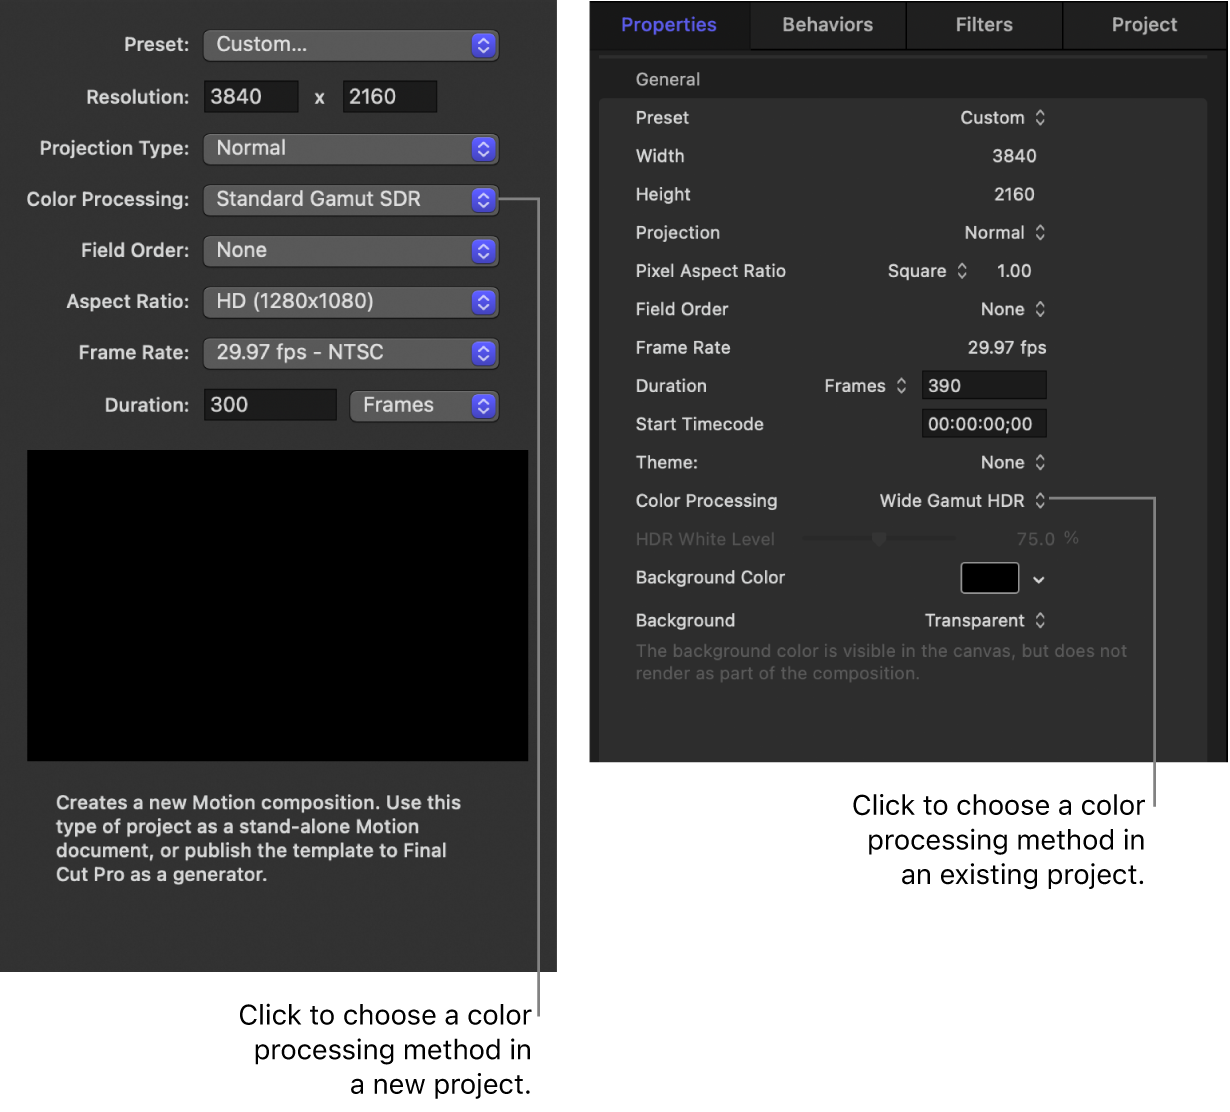
Task: Click the Background Color swatch
Action: pyautogui.click(x=989, y=578)
